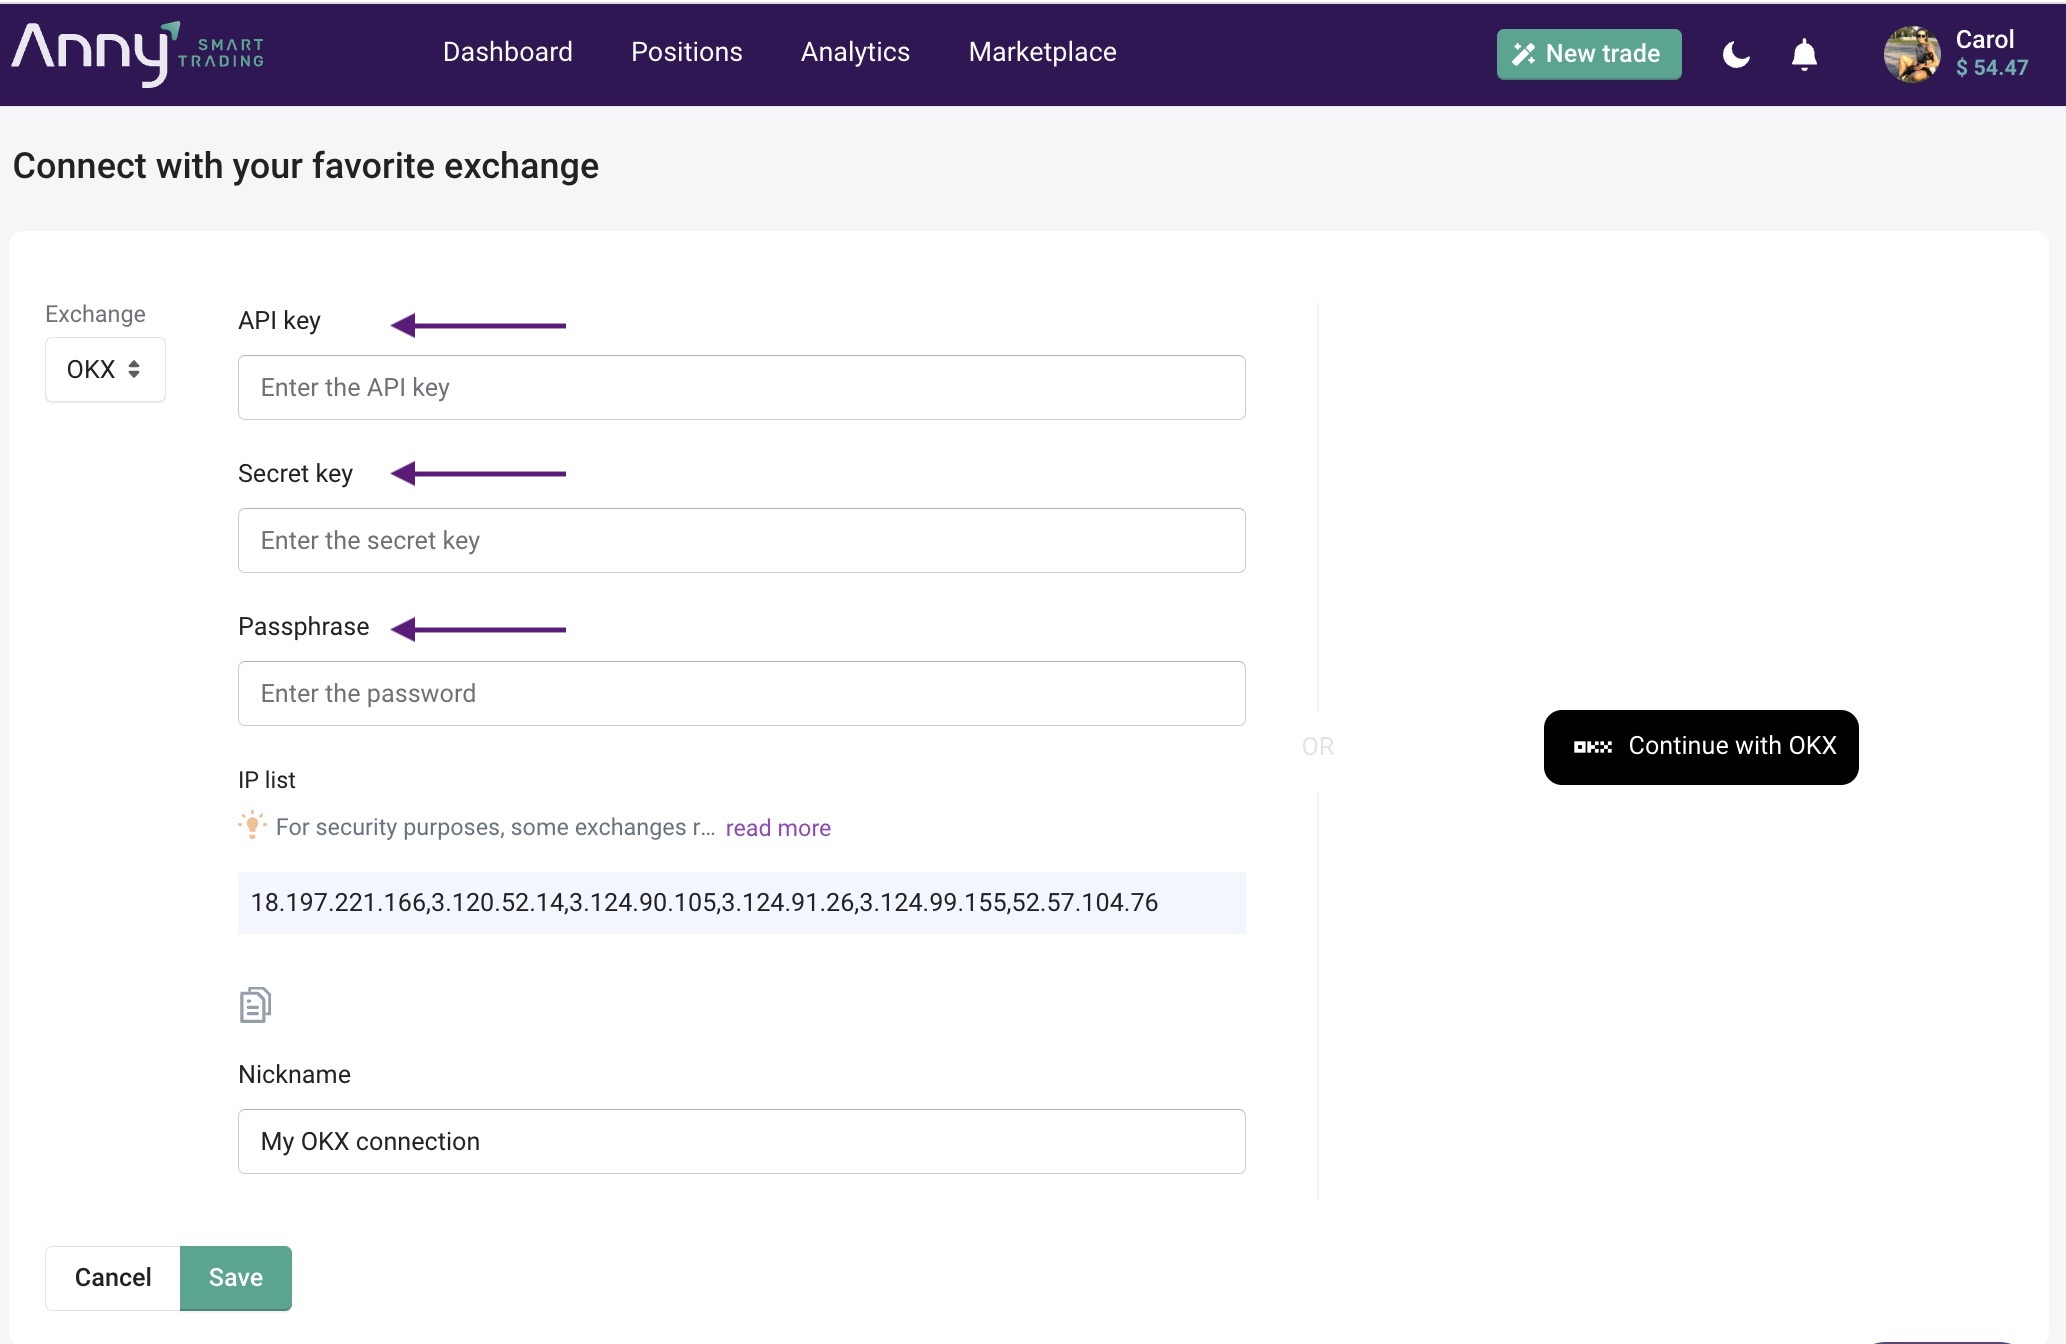This screenshot has width=2066, height=1344.
Task: Open the Dashboard menu
Action: tap(507, 52)
